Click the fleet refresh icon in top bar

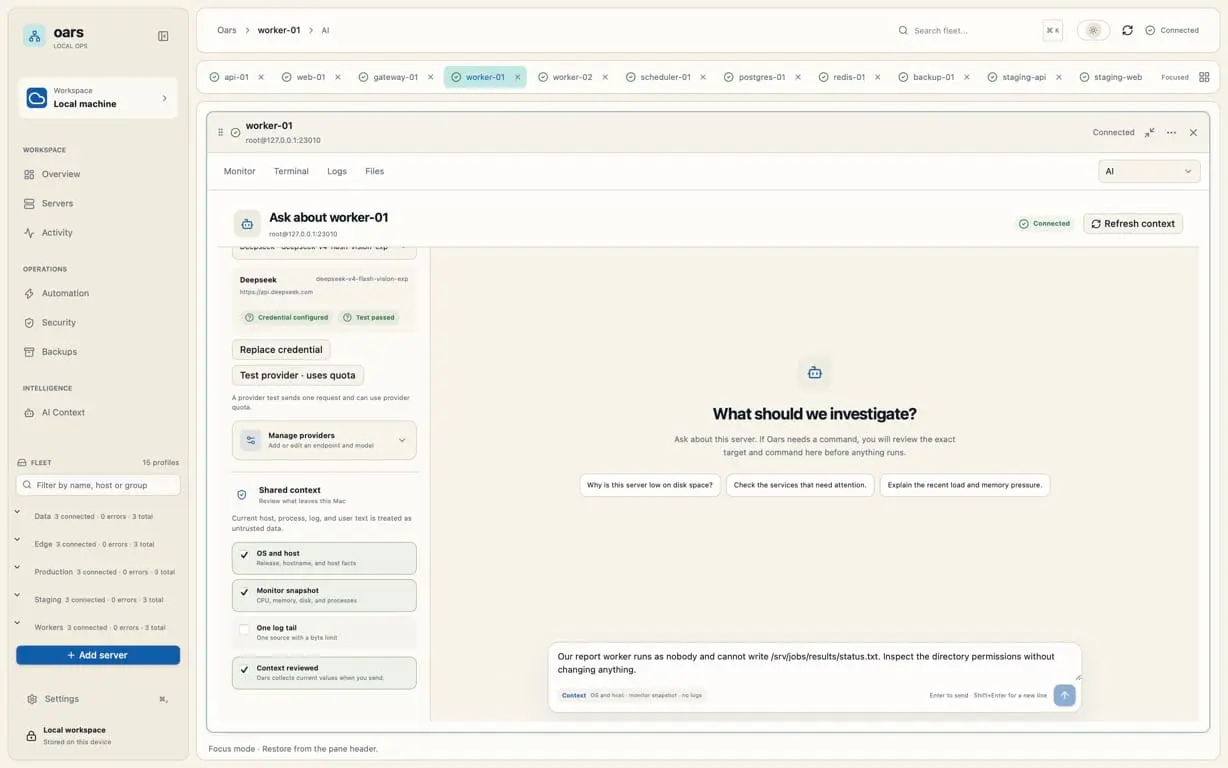pos(1127,30)
